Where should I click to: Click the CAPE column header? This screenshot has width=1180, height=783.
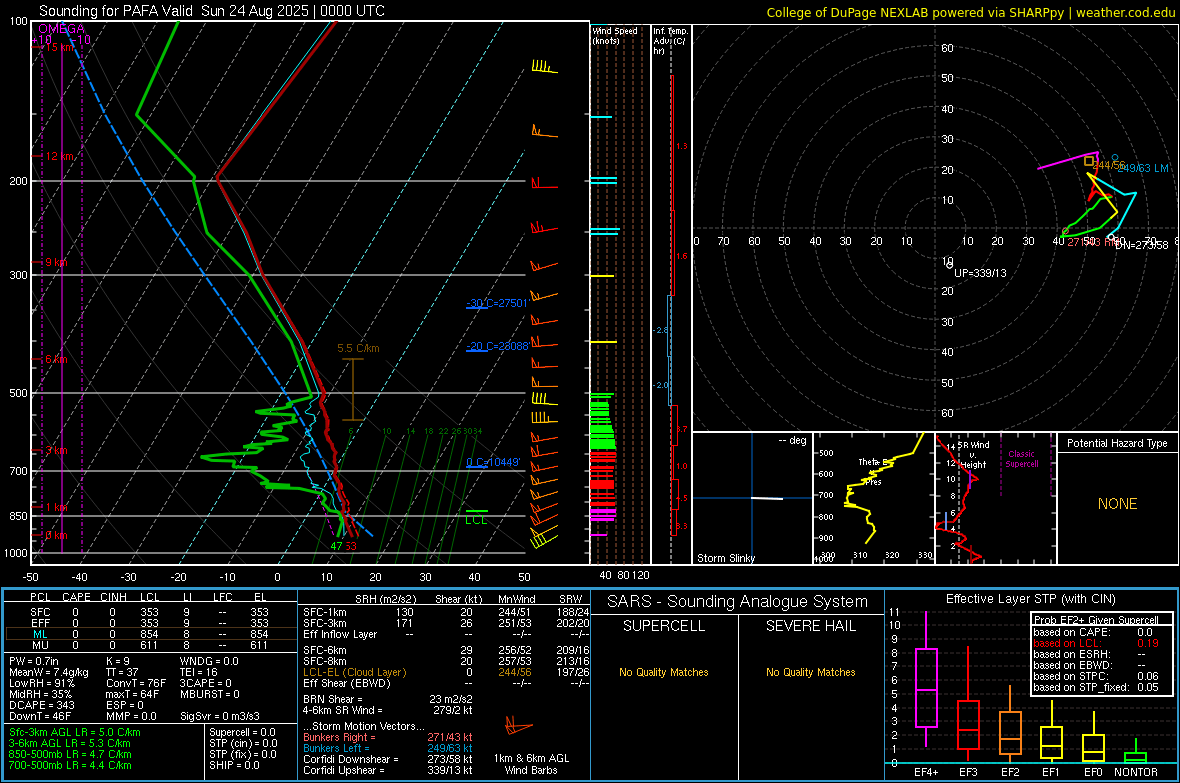click(x=76, y=597)
